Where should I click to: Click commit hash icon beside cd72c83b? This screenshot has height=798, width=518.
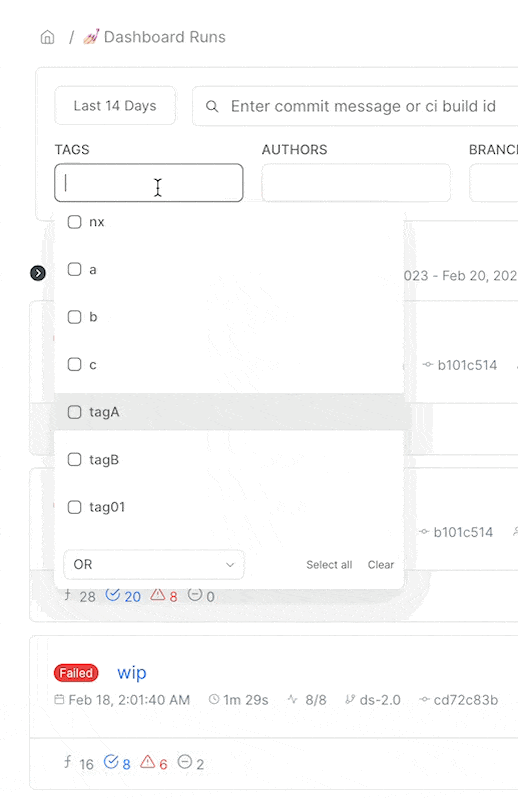click(424, 700)
